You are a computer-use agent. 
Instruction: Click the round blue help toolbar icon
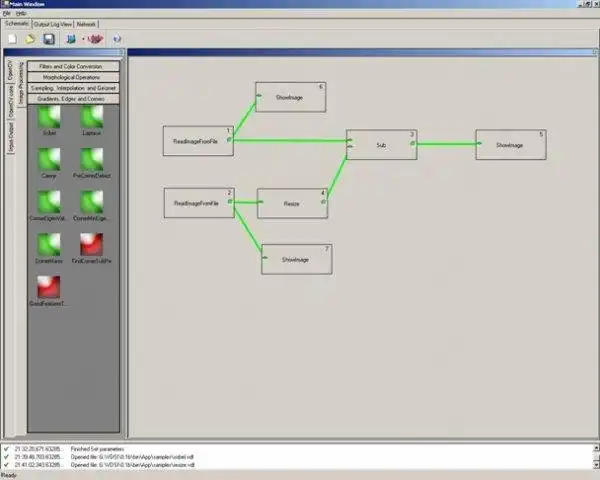click(117, 39)
